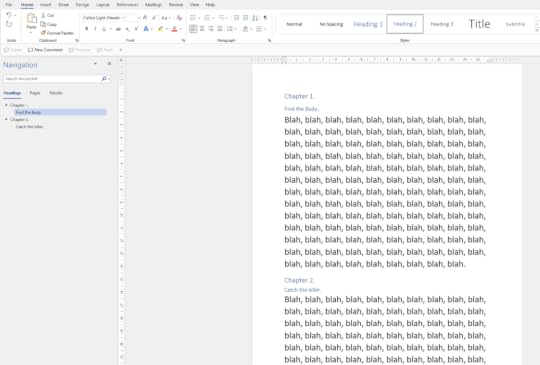Image resolution: width=540 pixels, height=365 pixels.
Task: Close the Navigation pane
Action: (x=109, y=64)
